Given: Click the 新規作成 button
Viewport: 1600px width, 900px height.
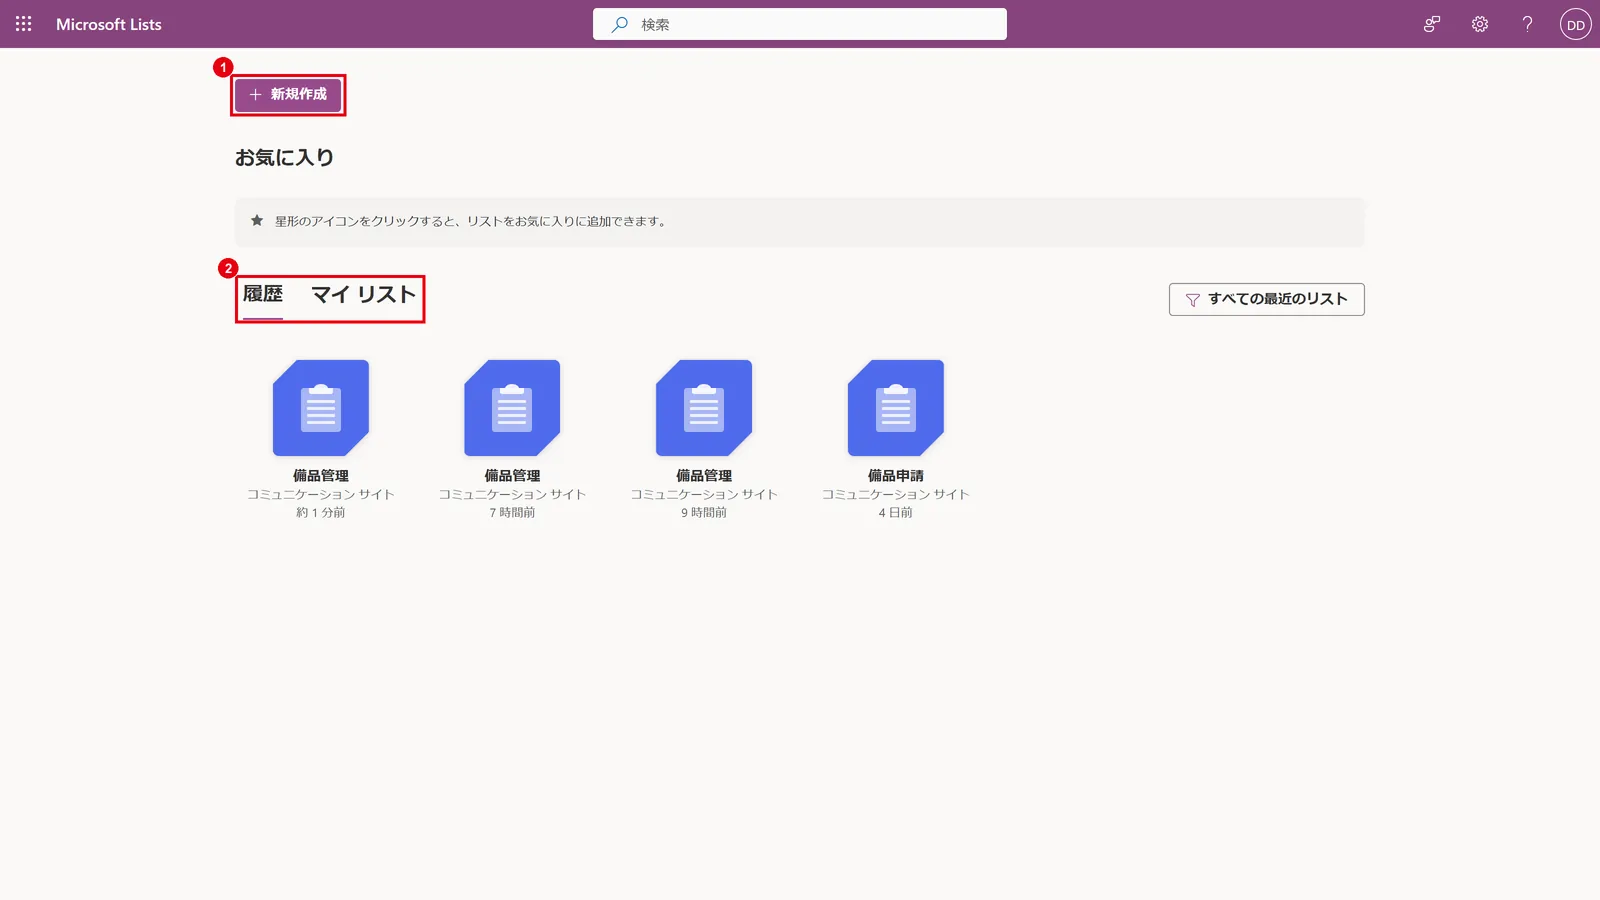Looking at the screenshot, I should (288, 94).
